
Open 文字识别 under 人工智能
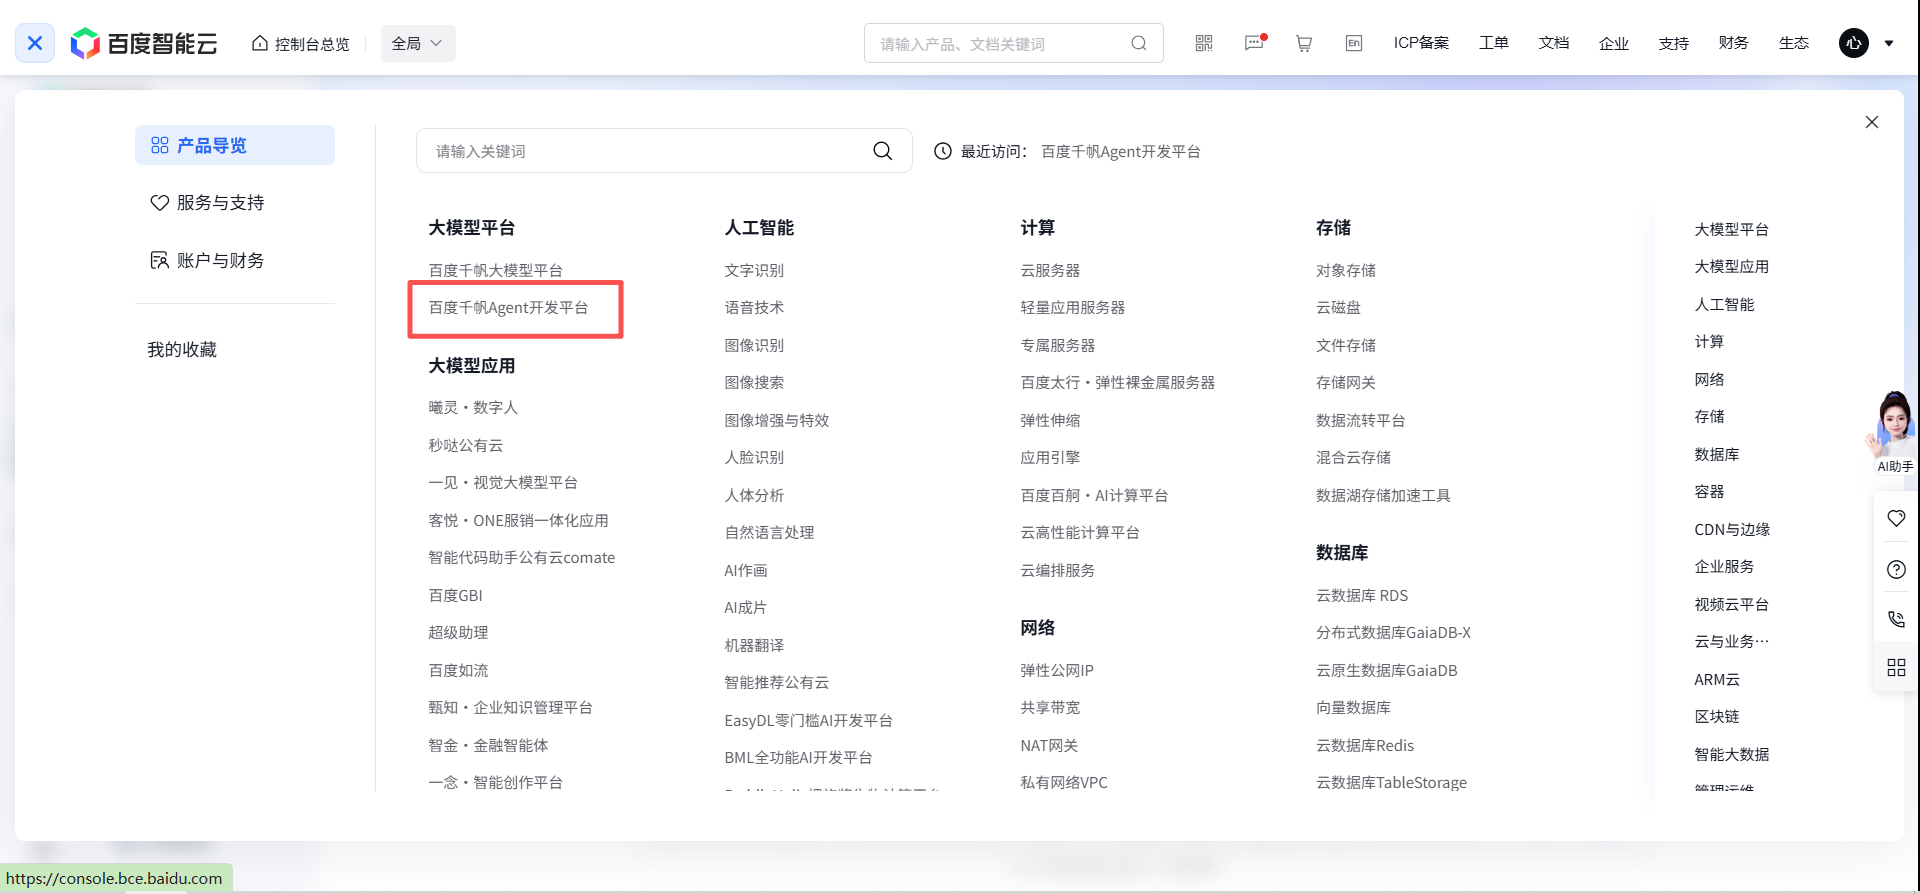[x=754, y=271]
